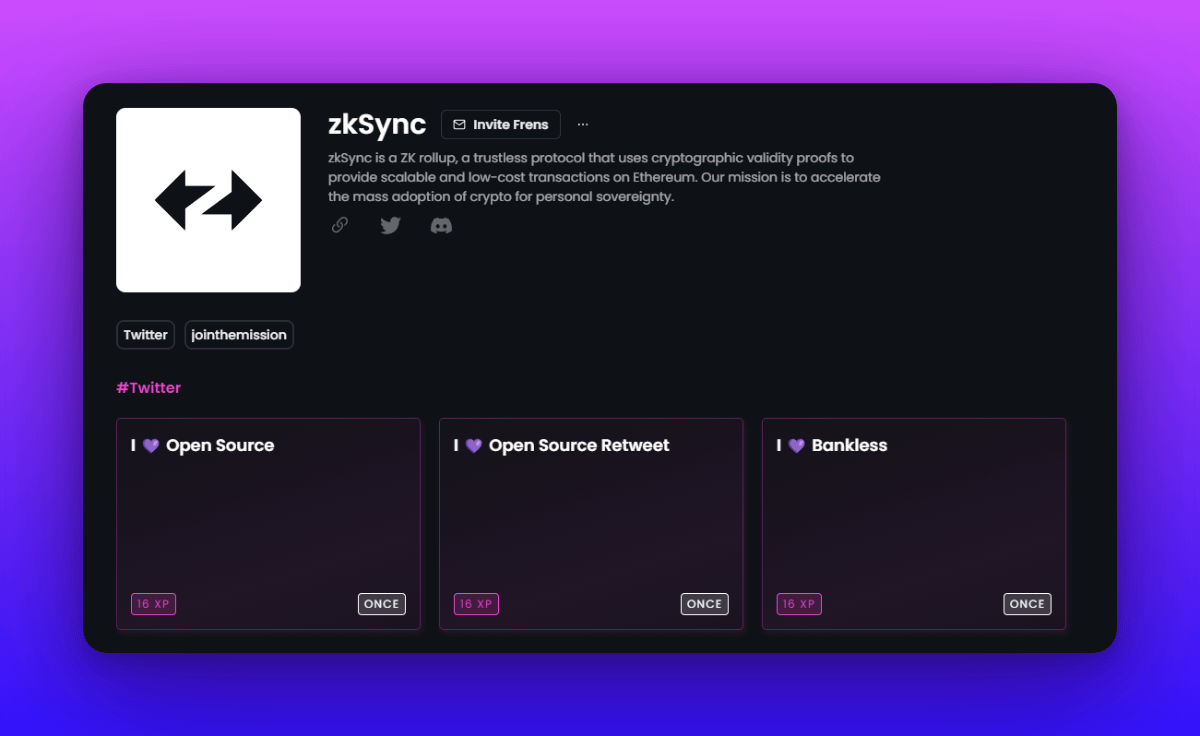This screenshot has height=736, width=1200.
Task: Open the Bankless quest title
Action: click(x=849, y=446)
